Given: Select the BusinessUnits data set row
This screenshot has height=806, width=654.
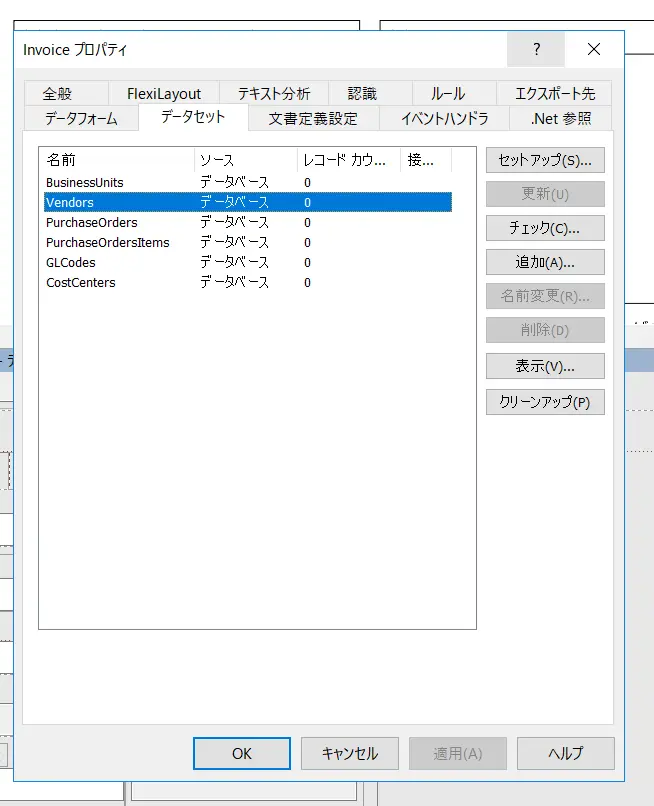Looking at the screenshot, I should click(x=248, y=182).
